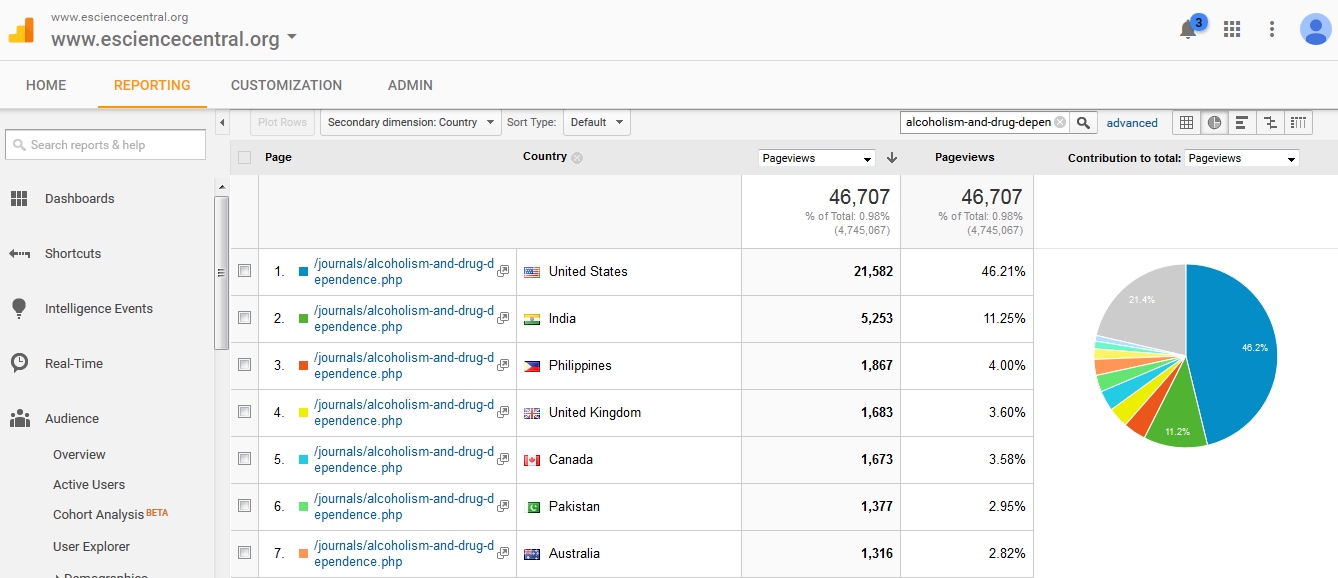Open the Canada row page in new window
Viewport: 1338px width, 578px height.
coord(503,459)
